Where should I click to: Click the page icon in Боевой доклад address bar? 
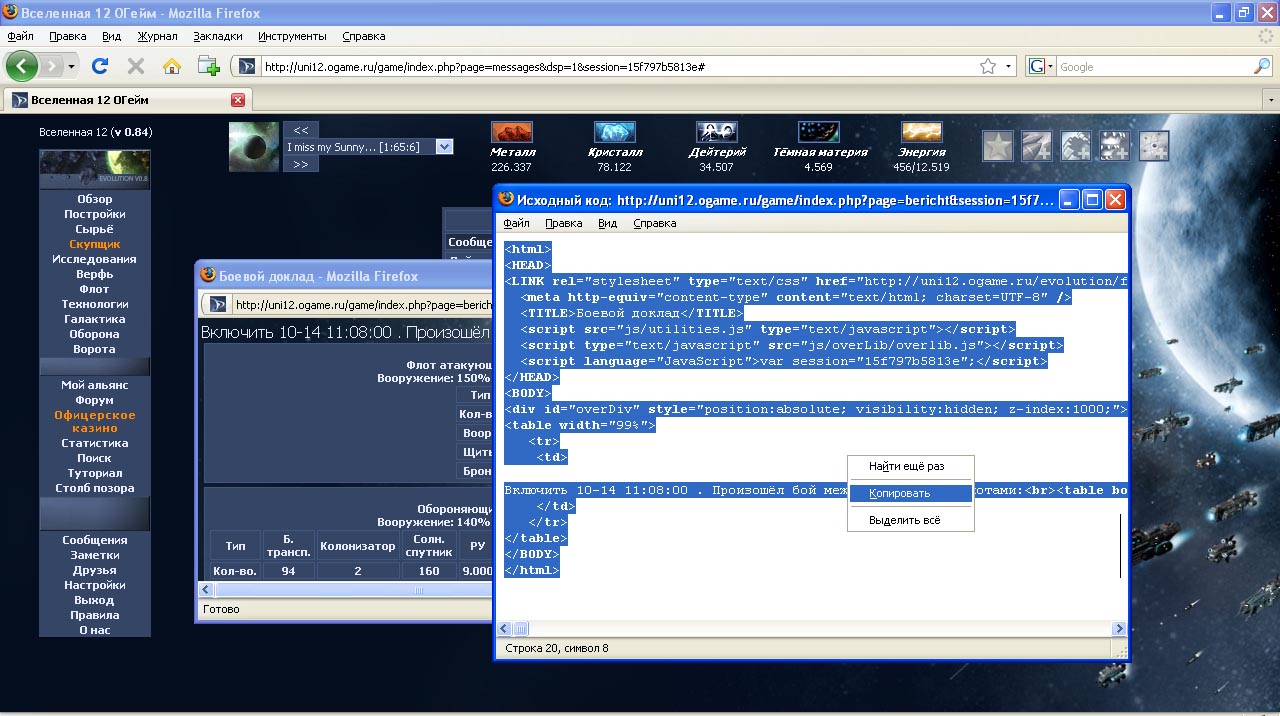coord(218,304)
